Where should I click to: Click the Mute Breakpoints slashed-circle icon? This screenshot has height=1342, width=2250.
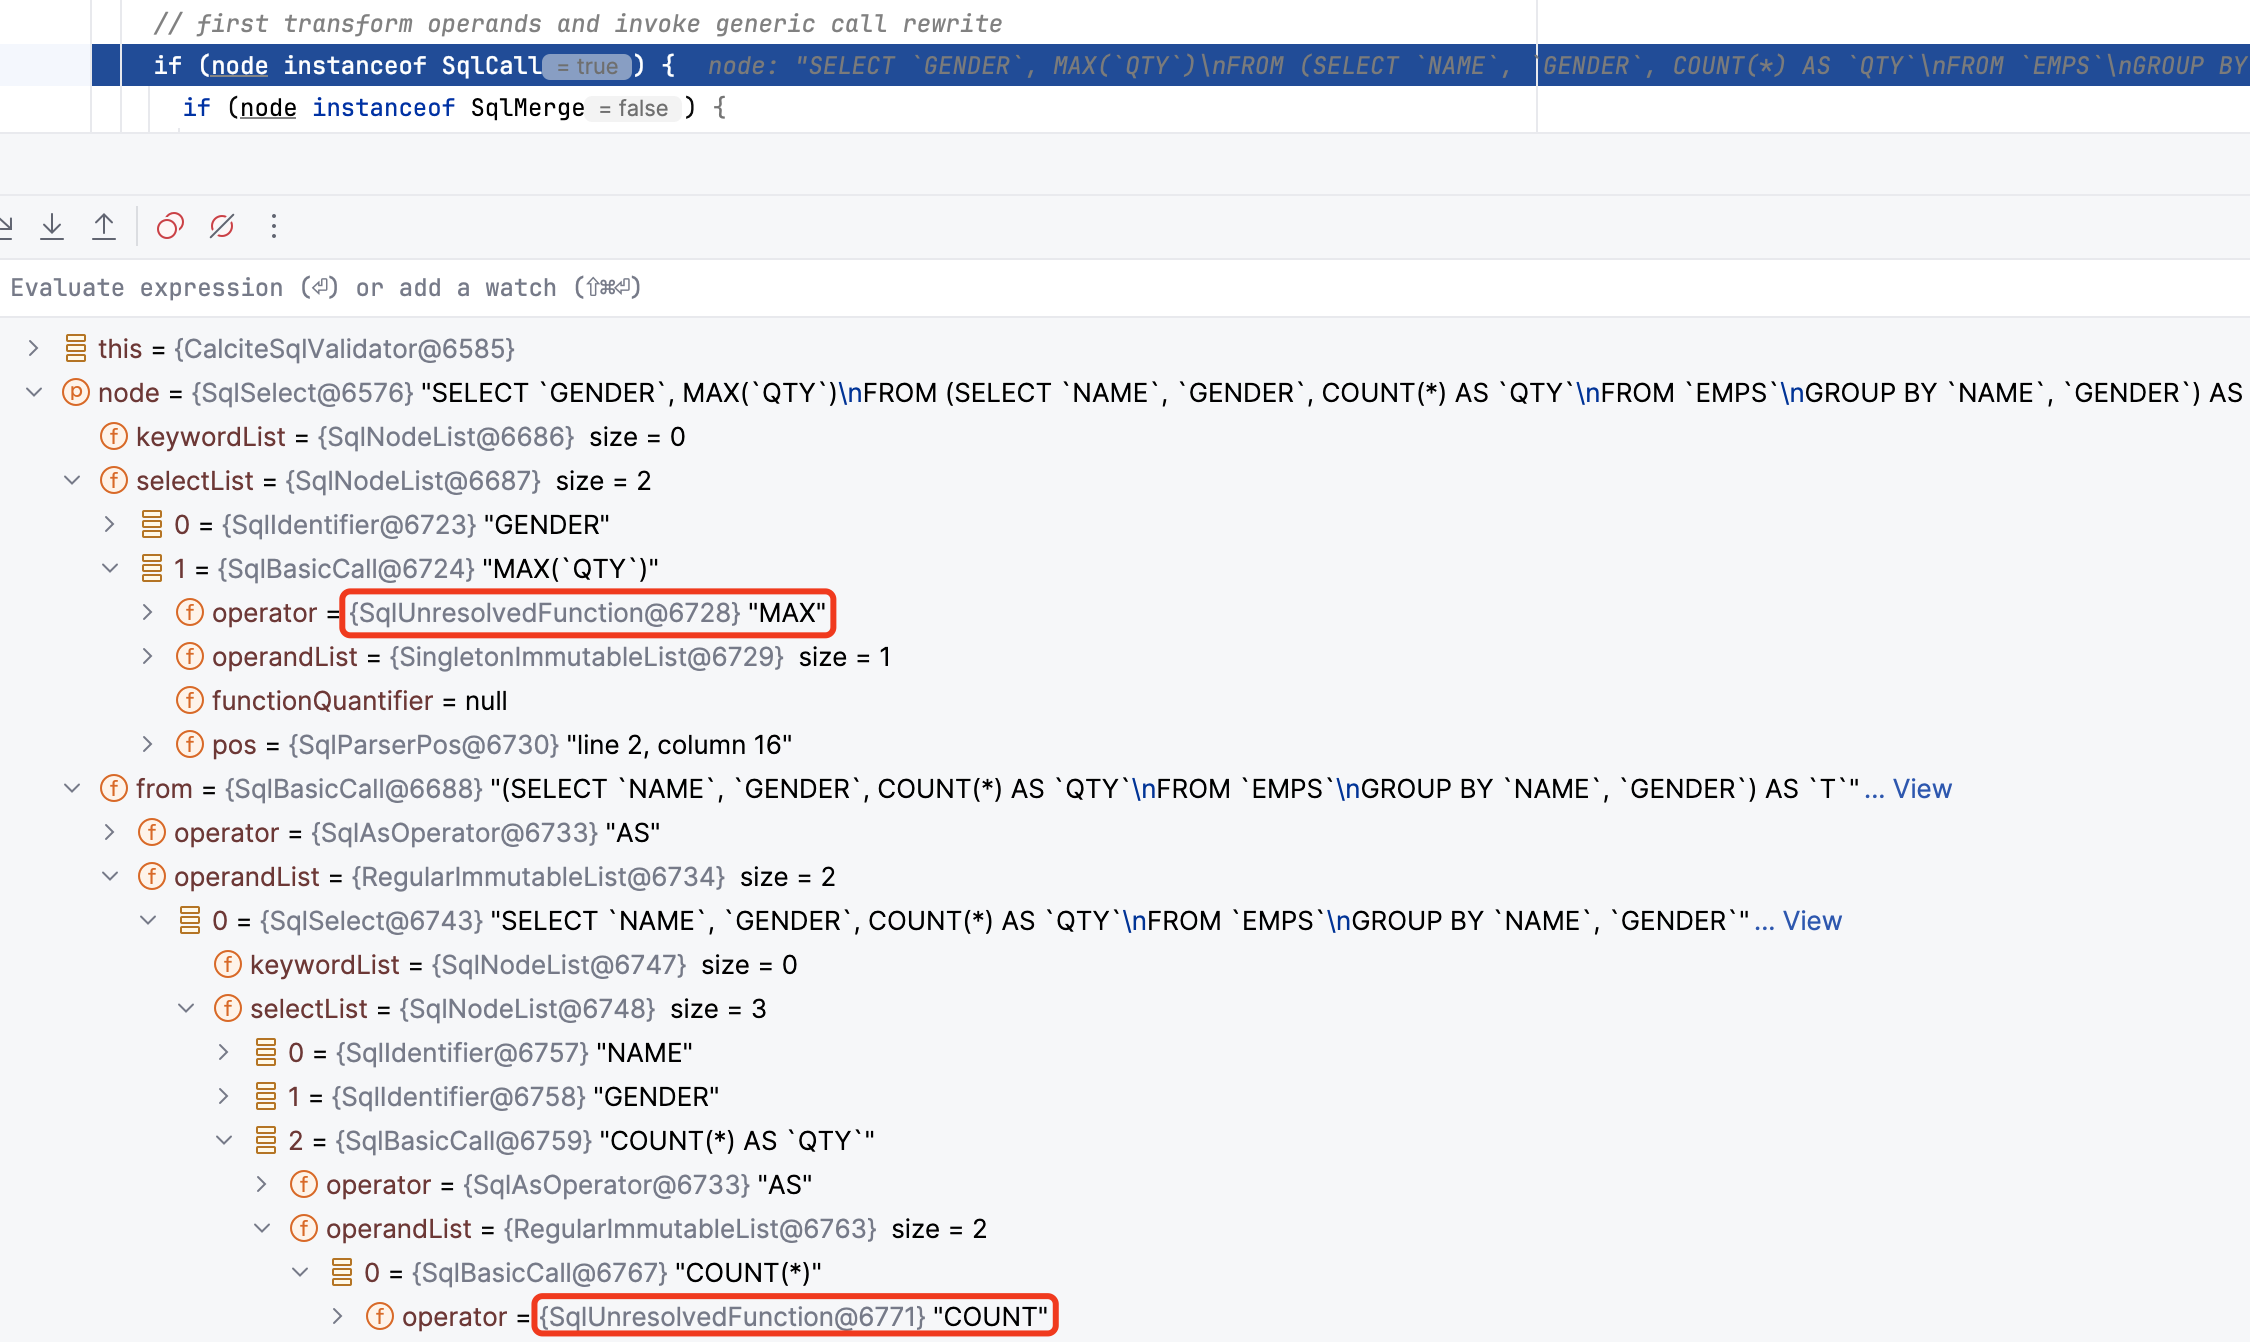[x=222, y=227]
